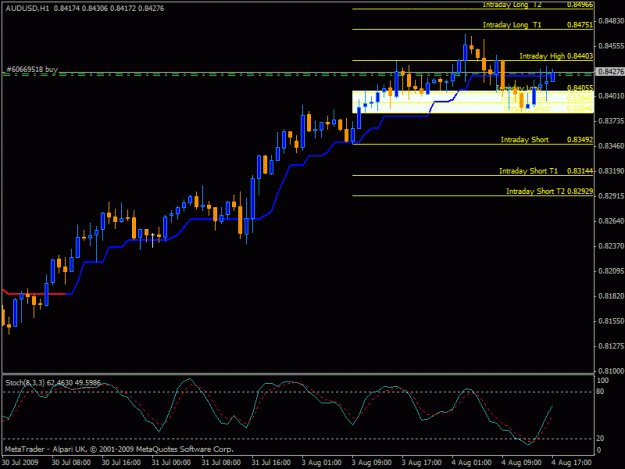This screenshot has width=625, height=469.
Task: Click the 0.84055 intraday level value
Action: click(580, 88)
